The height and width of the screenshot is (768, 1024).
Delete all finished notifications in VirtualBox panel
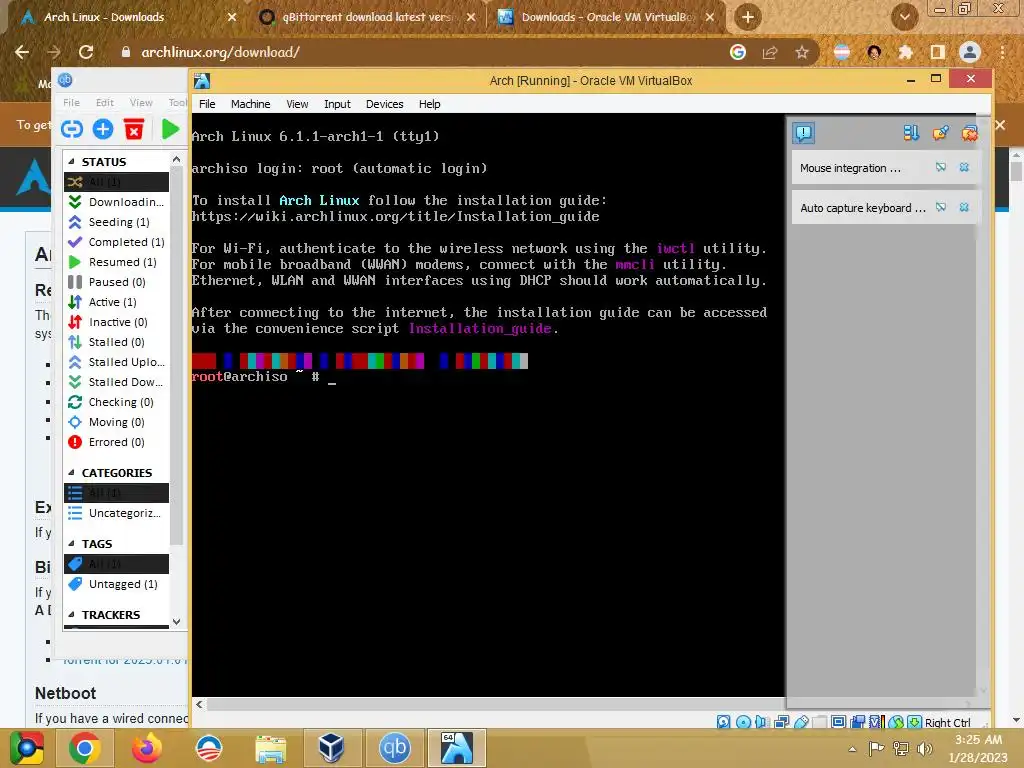[x=970, y=133]
